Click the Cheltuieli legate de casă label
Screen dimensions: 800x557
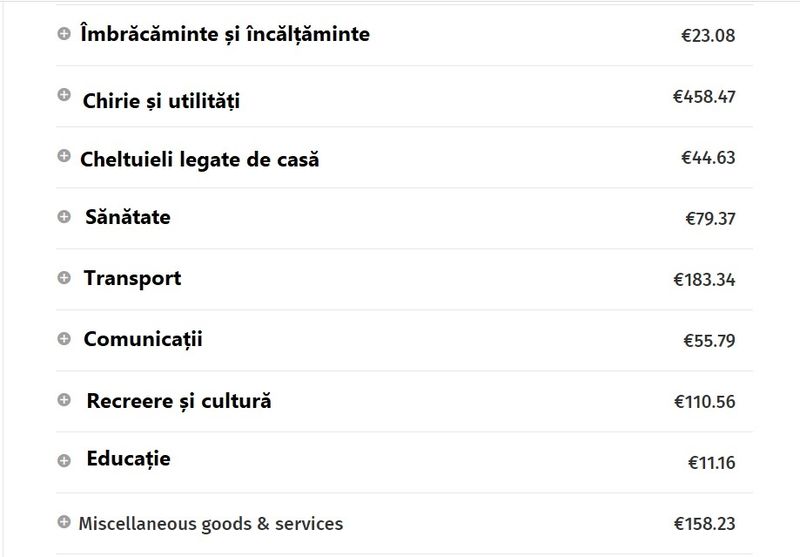pyautogui.click(x=199, y=159)
